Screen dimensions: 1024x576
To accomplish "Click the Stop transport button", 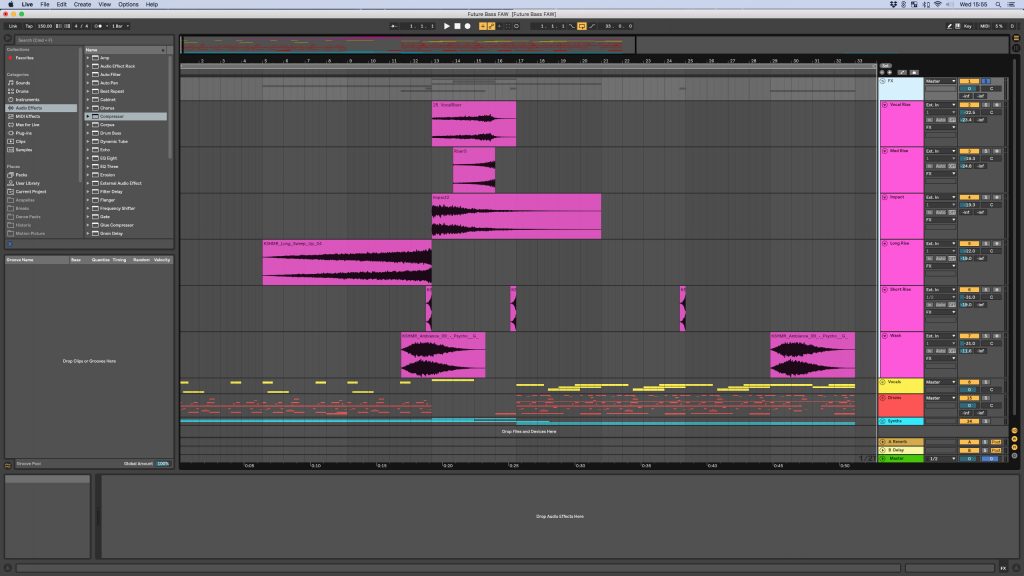I will point(457,26).
